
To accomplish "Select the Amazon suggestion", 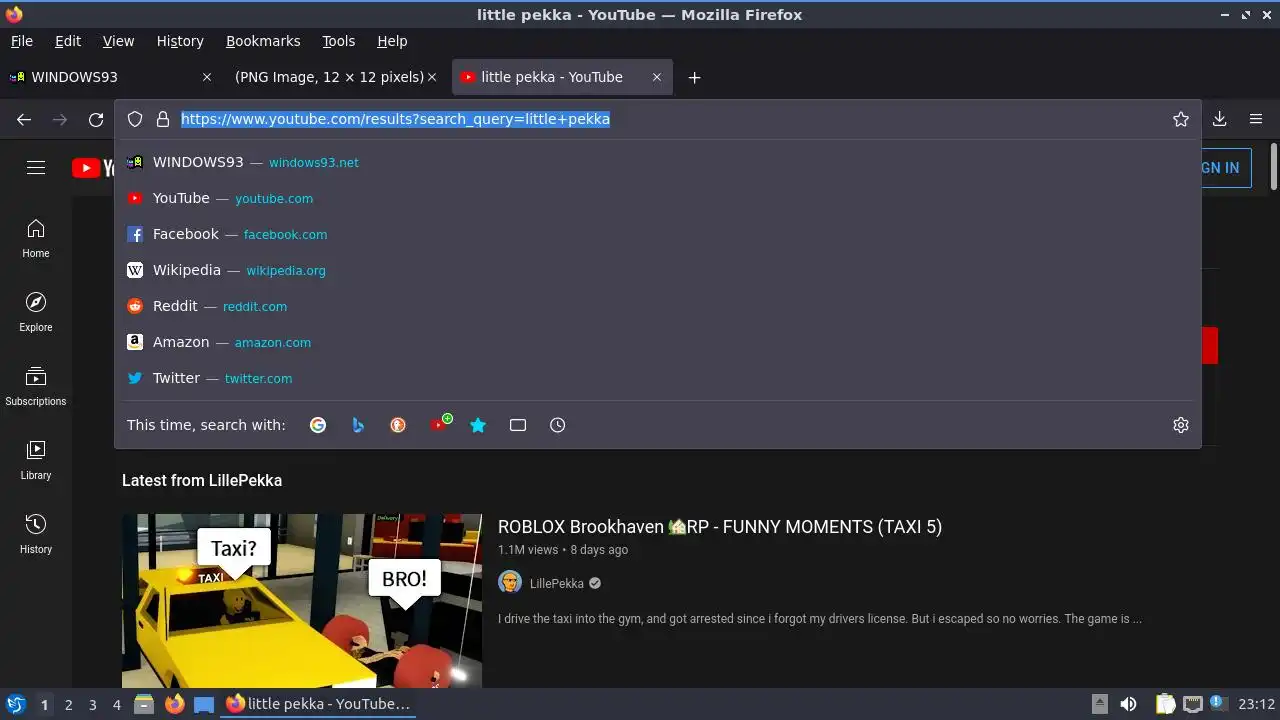I will [658, 342].
